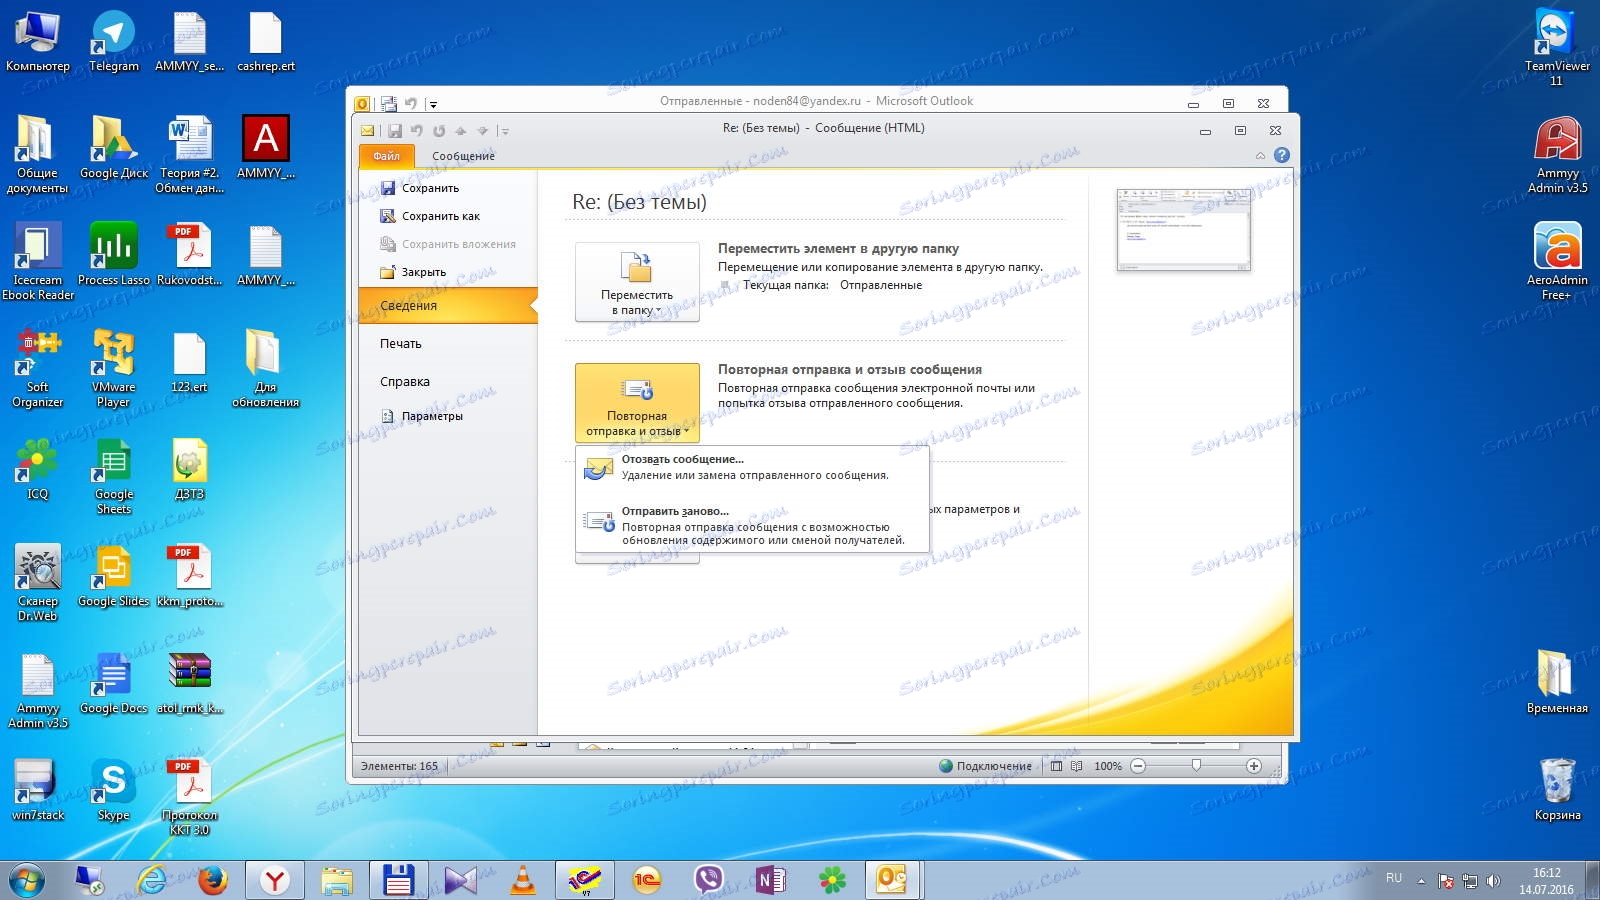Click Сохранить in the backstage menu
The width and height of the screenshot is (1600, 900).
tap(430, 188)
